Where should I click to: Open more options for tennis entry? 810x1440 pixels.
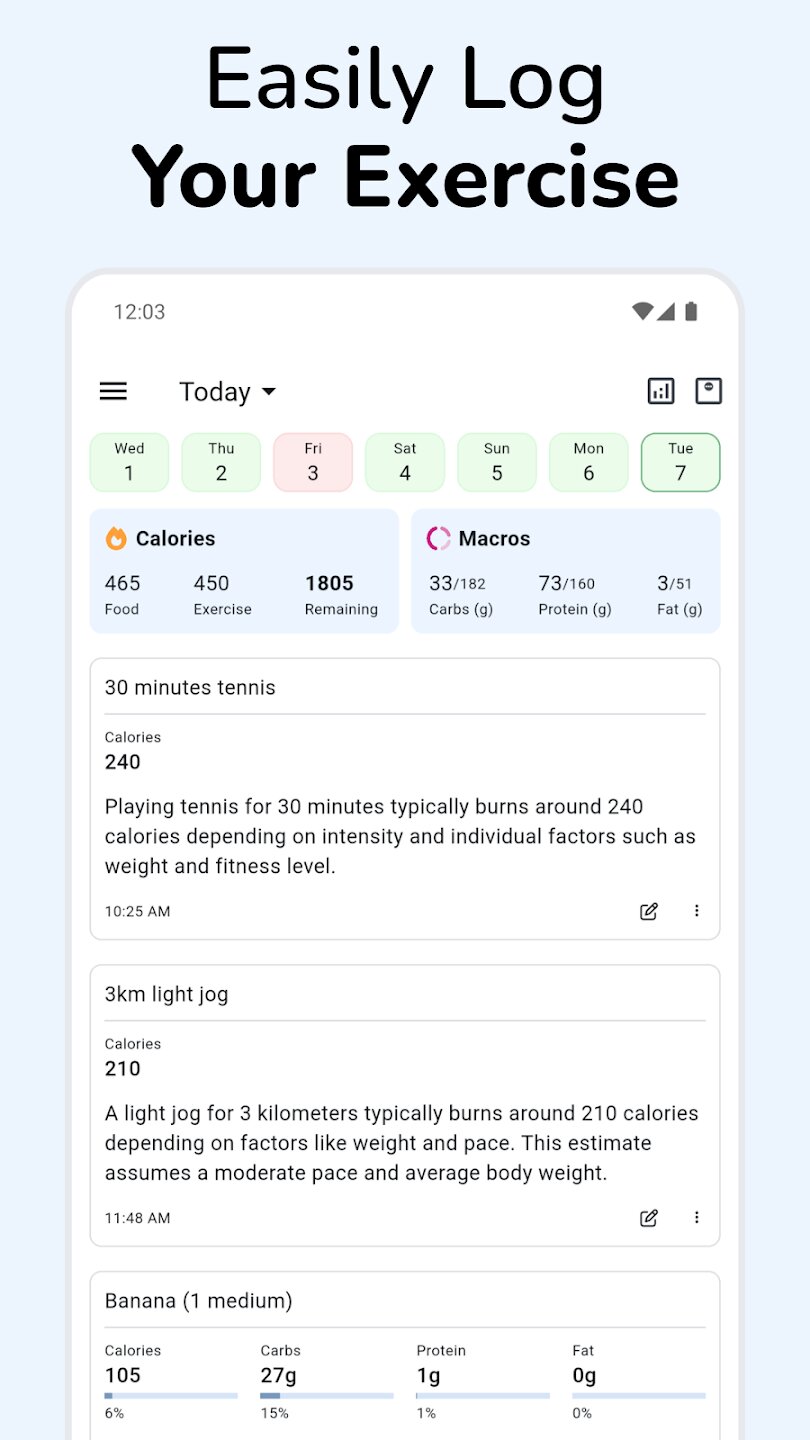(697, 911)
